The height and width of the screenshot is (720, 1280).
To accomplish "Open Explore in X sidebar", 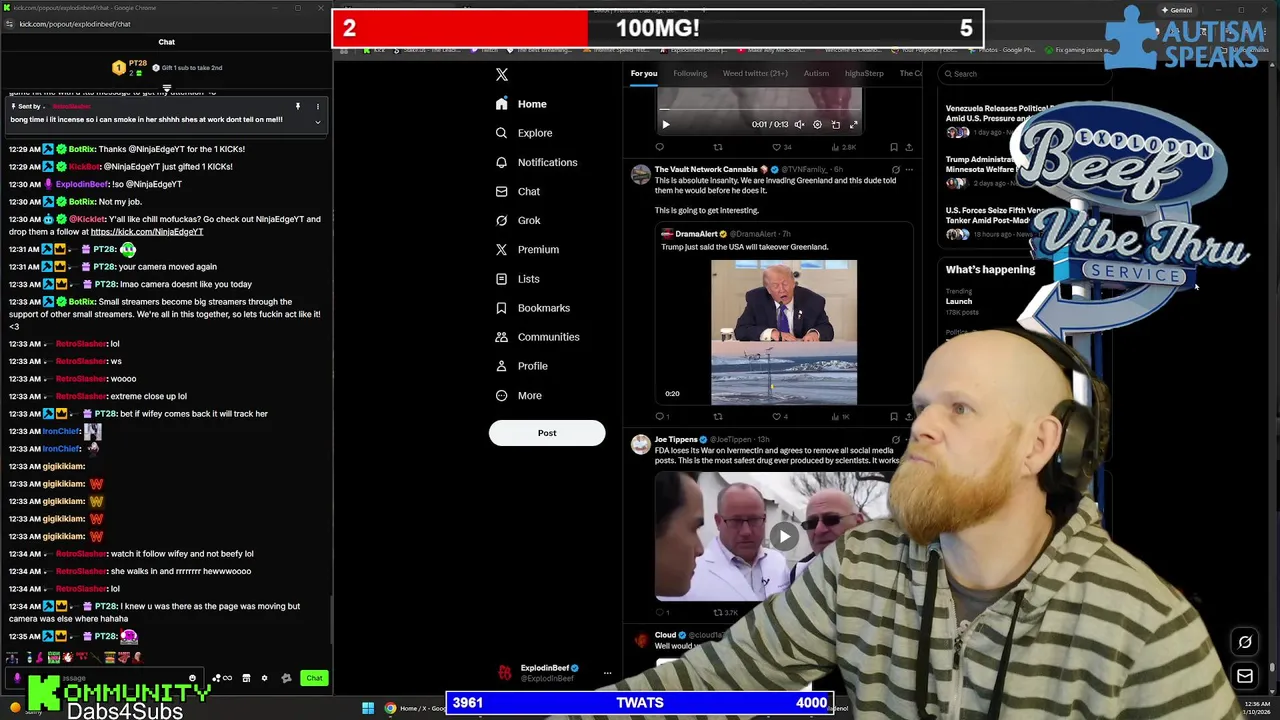I will point(523,133).
